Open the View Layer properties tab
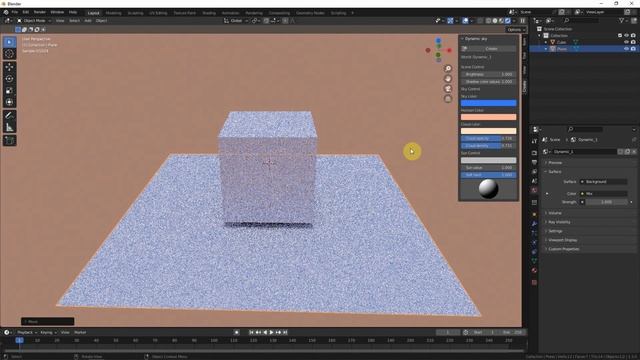640x360 pixels. click(534, 171)
